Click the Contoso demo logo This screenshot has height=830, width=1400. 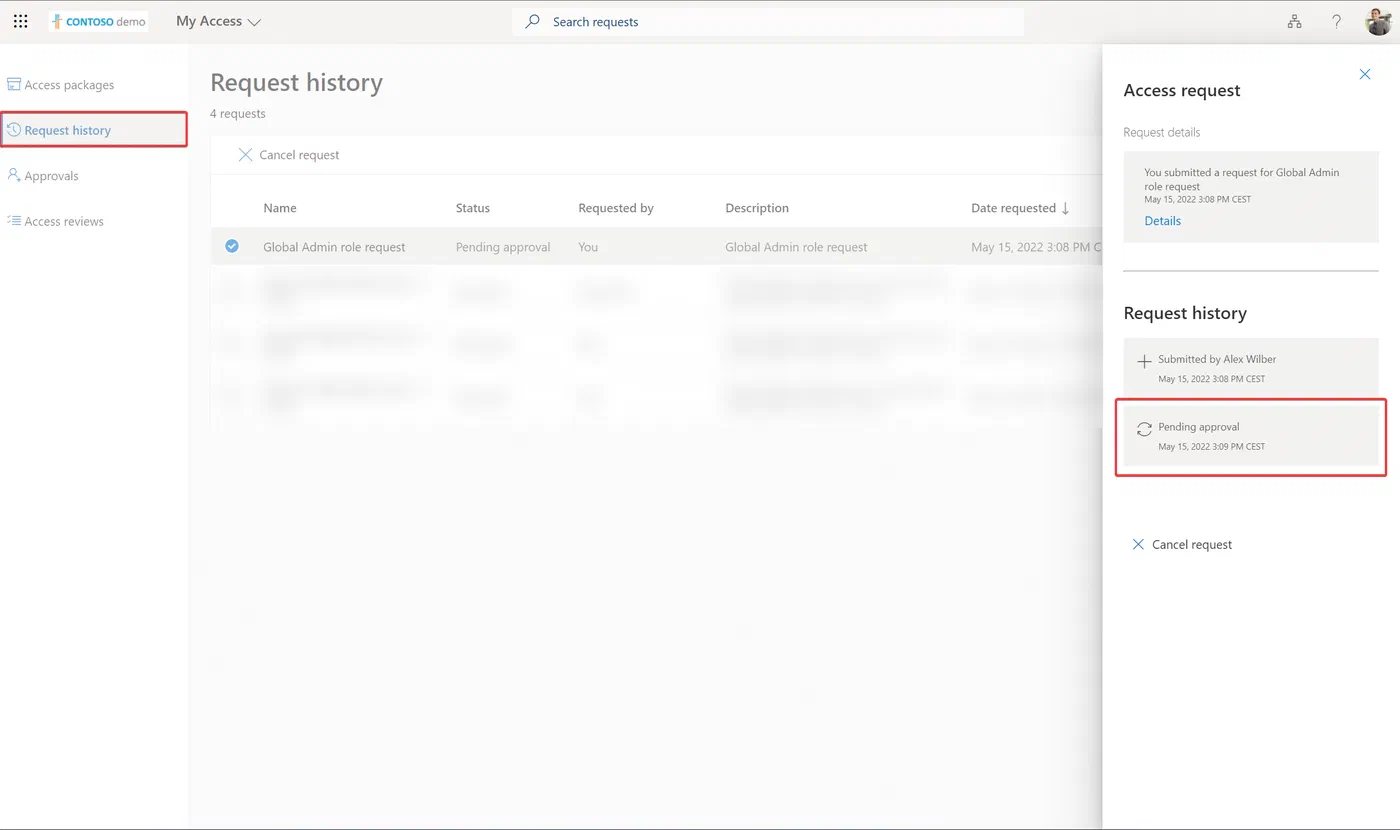point(98,21)
